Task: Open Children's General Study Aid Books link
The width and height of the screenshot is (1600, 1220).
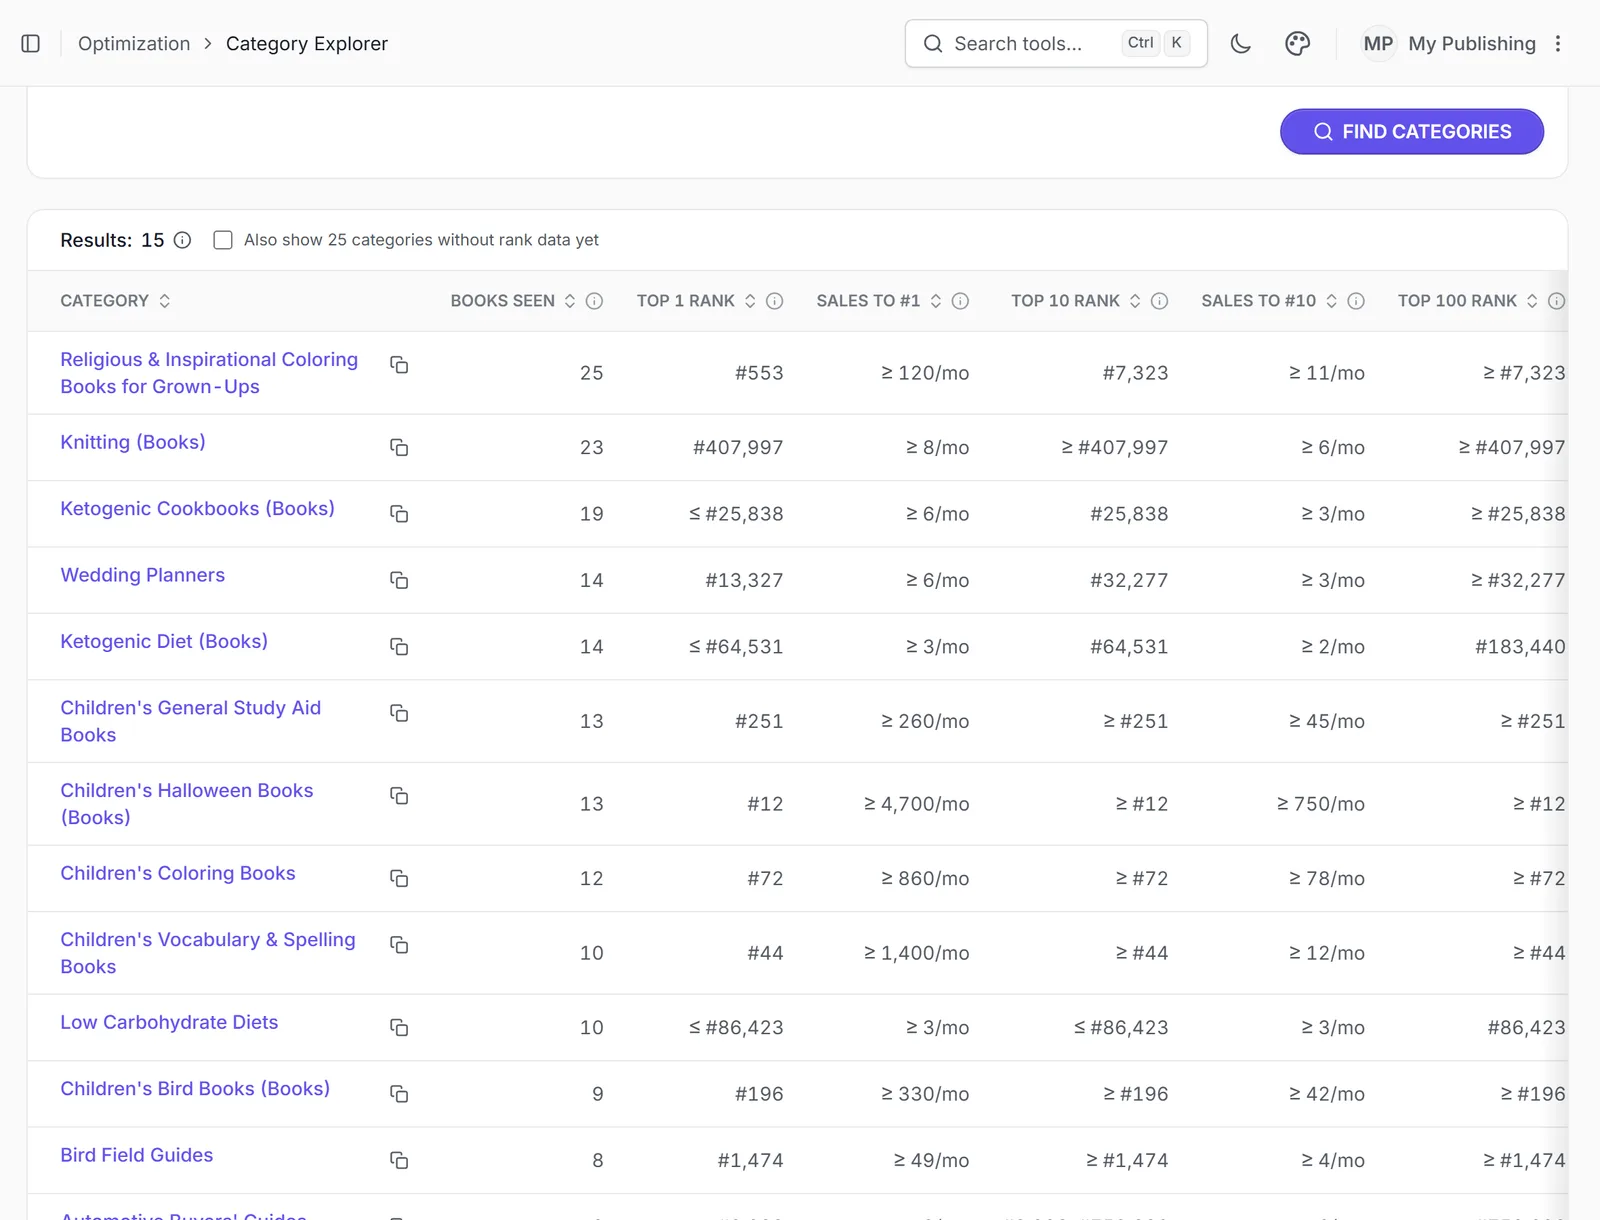Action: coord(191,721)
